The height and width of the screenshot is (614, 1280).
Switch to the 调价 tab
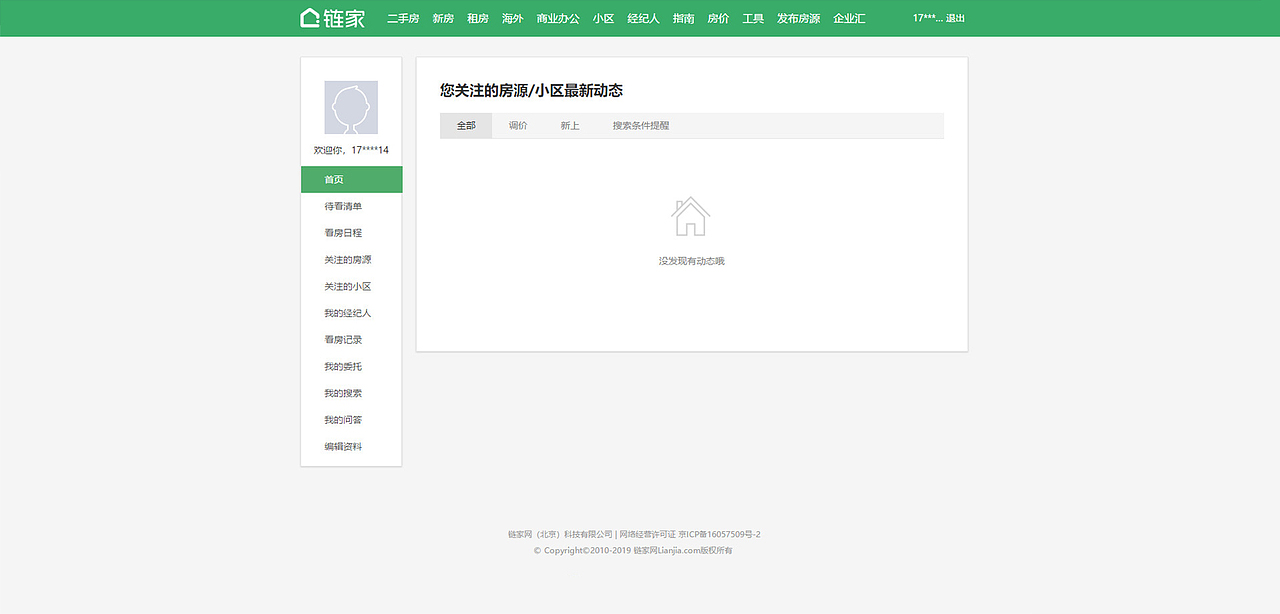(x=518, y=126)
